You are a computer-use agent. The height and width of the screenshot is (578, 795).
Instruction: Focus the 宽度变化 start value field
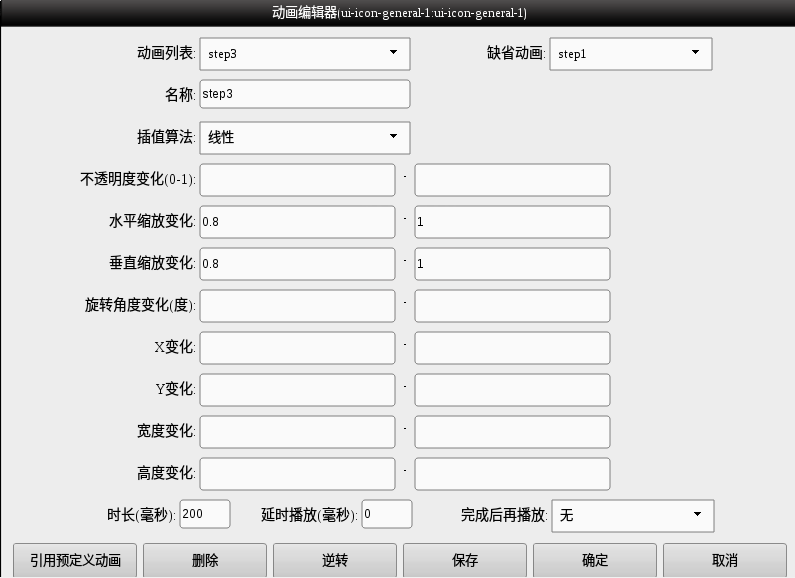point(297,432)
